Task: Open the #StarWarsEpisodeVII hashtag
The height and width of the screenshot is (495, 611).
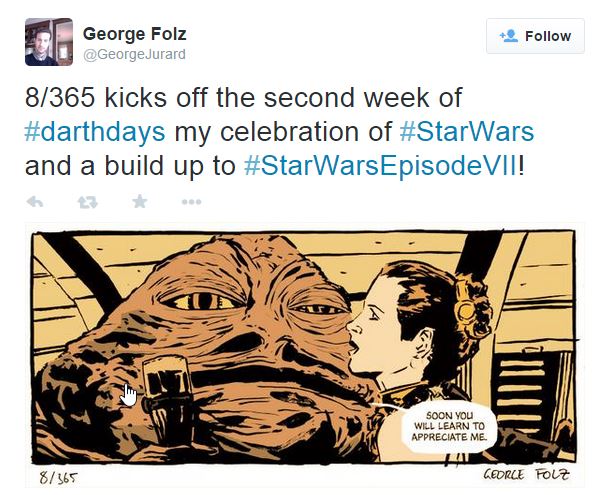Action: coord(381,166)
